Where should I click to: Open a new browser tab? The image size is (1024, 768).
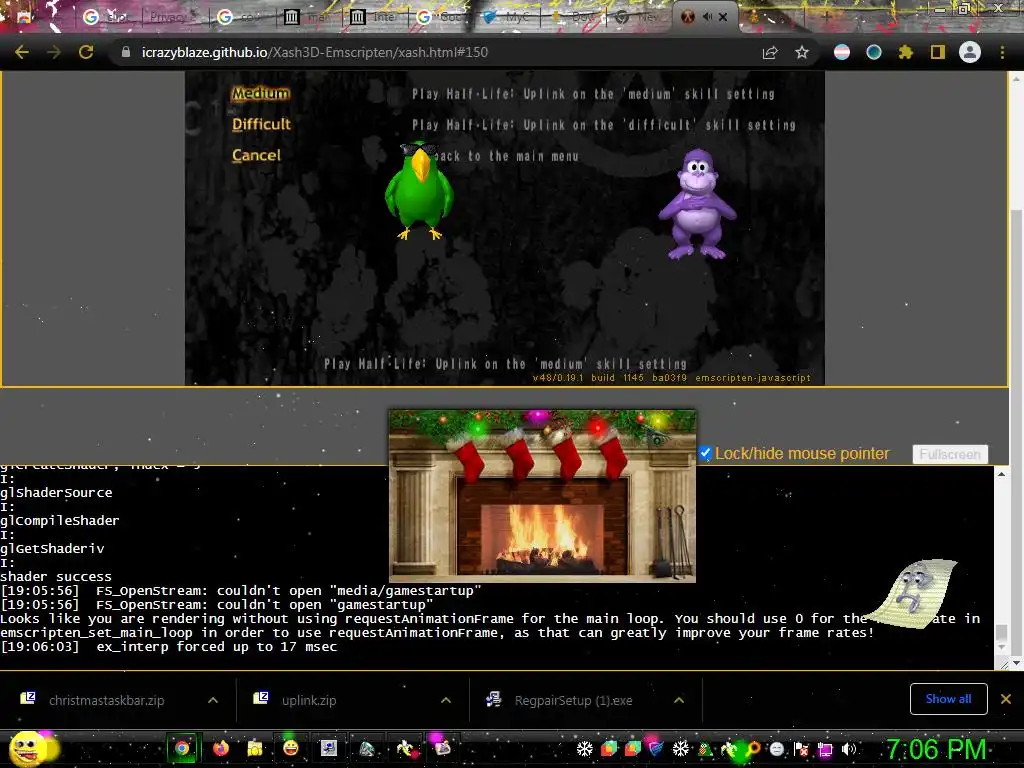(826, 17)
